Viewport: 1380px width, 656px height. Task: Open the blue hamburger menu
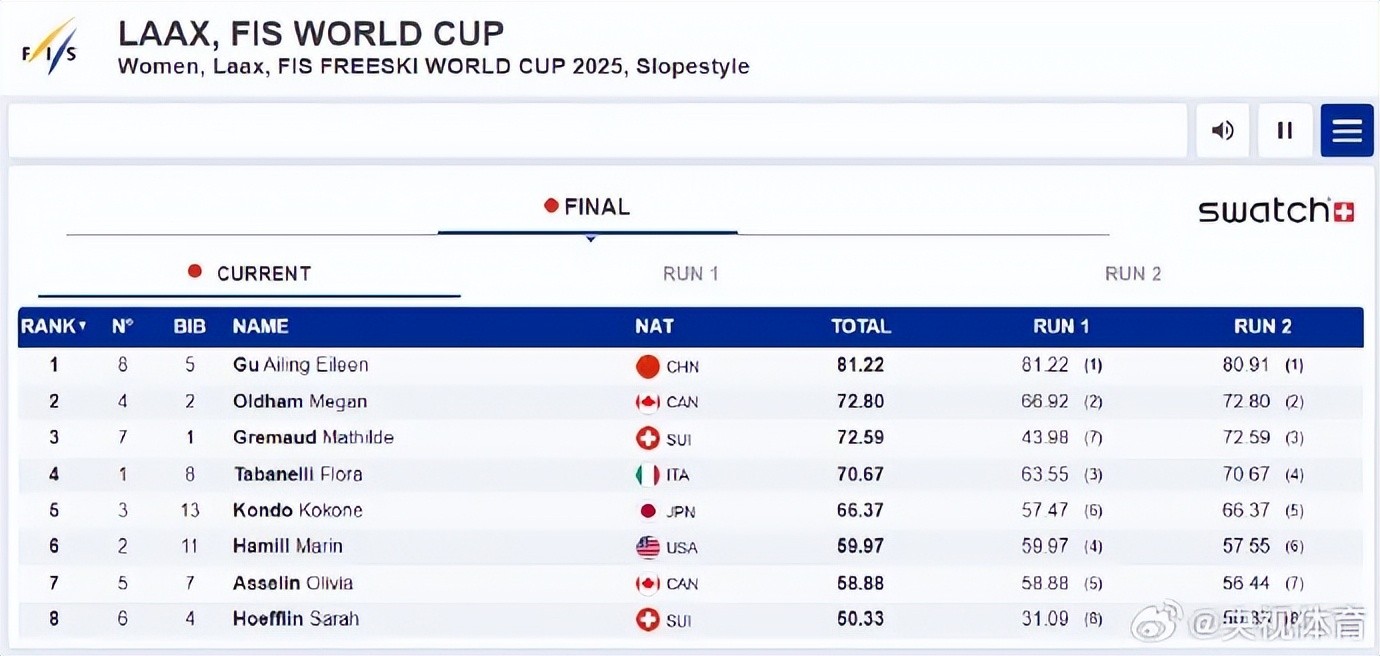point(1346,130)
